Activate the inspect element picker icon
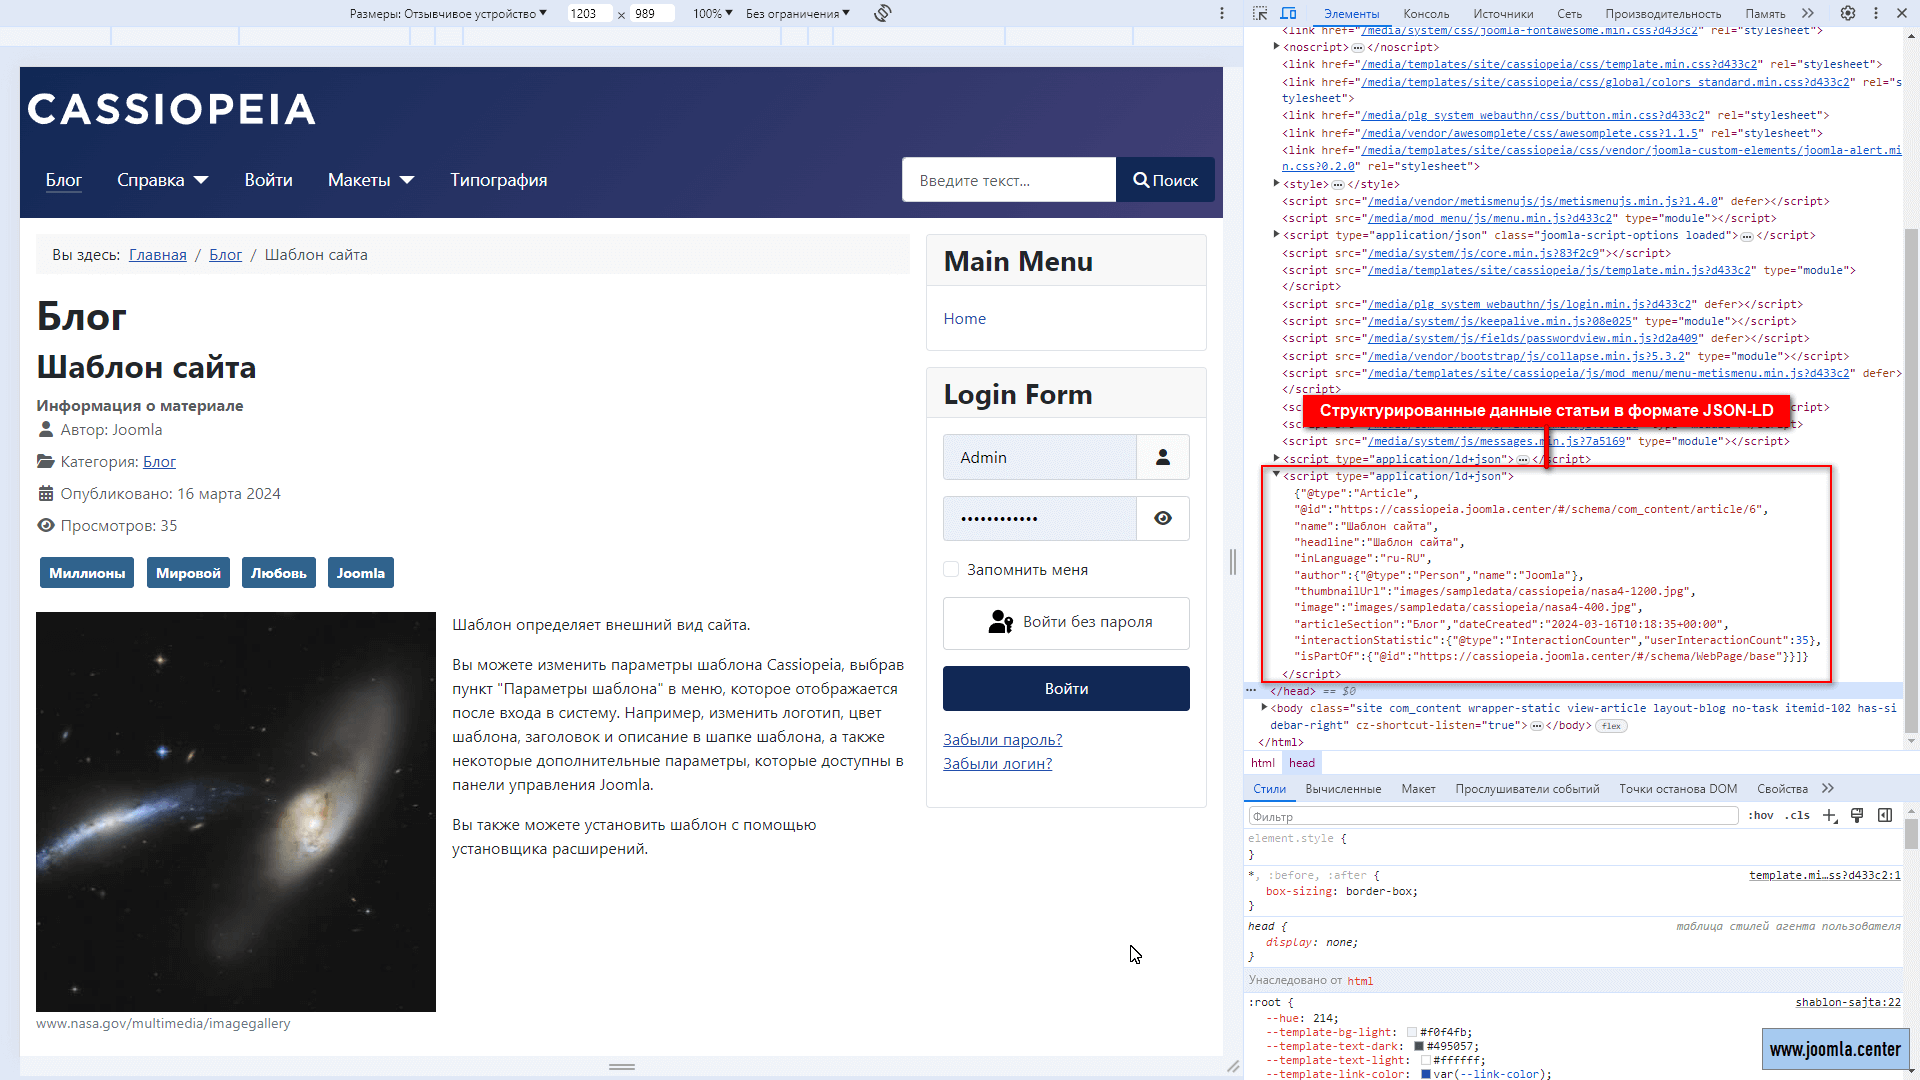 coord(1260,13)
